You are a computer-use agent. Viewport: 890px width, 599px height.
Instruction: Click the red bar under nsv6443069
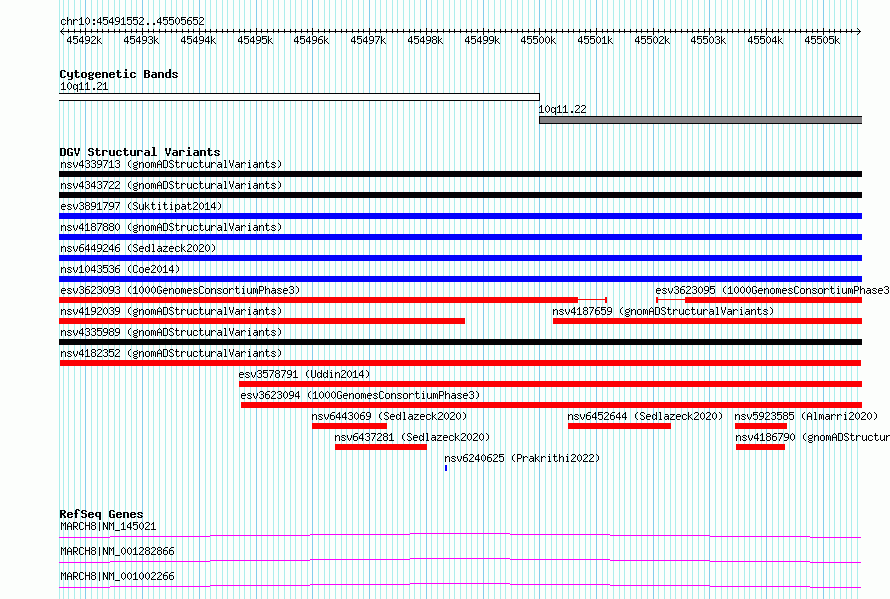coord(349,426)
